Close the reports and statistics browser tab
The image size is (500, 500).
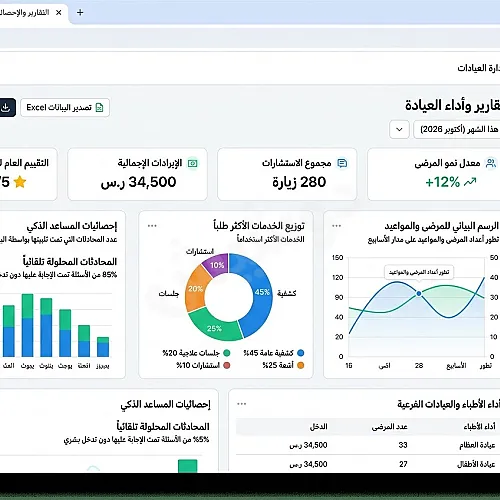59,13
